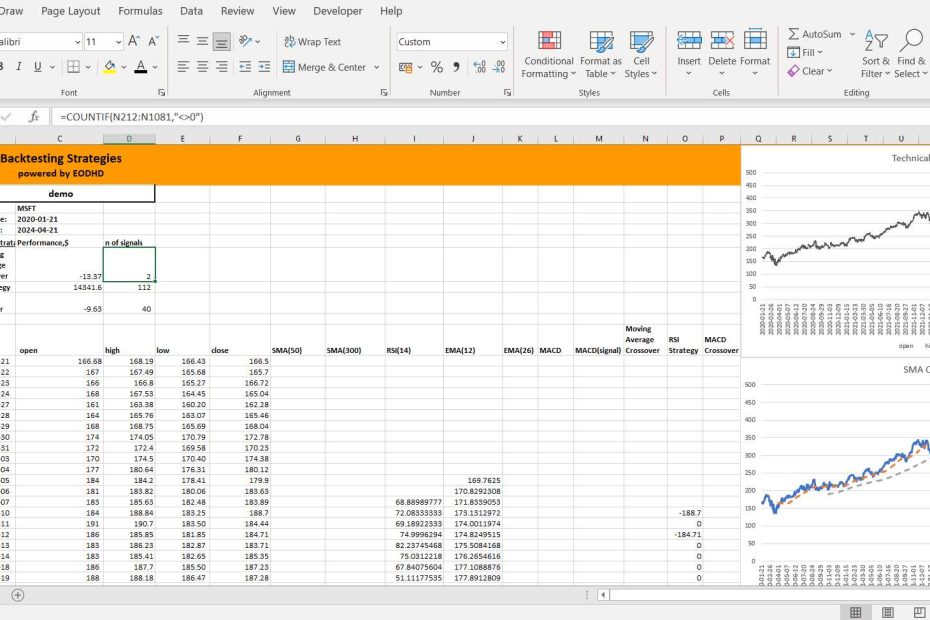930x620 pixels.
Task: Expand the Merge & Center dropdown arrow
Action: coord(377,67)
